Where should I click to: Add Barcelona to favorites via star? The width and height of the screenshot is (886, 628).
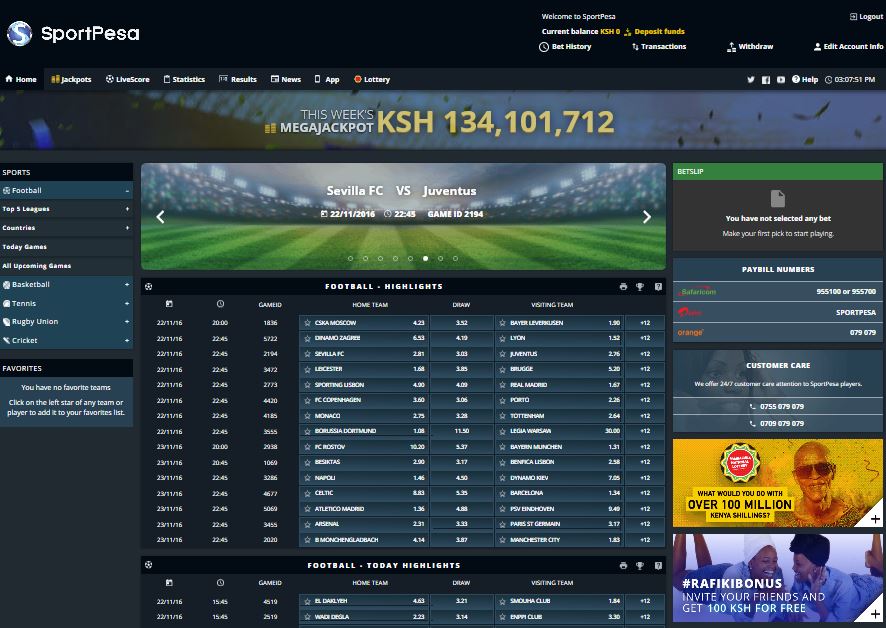tap(502, 493)
